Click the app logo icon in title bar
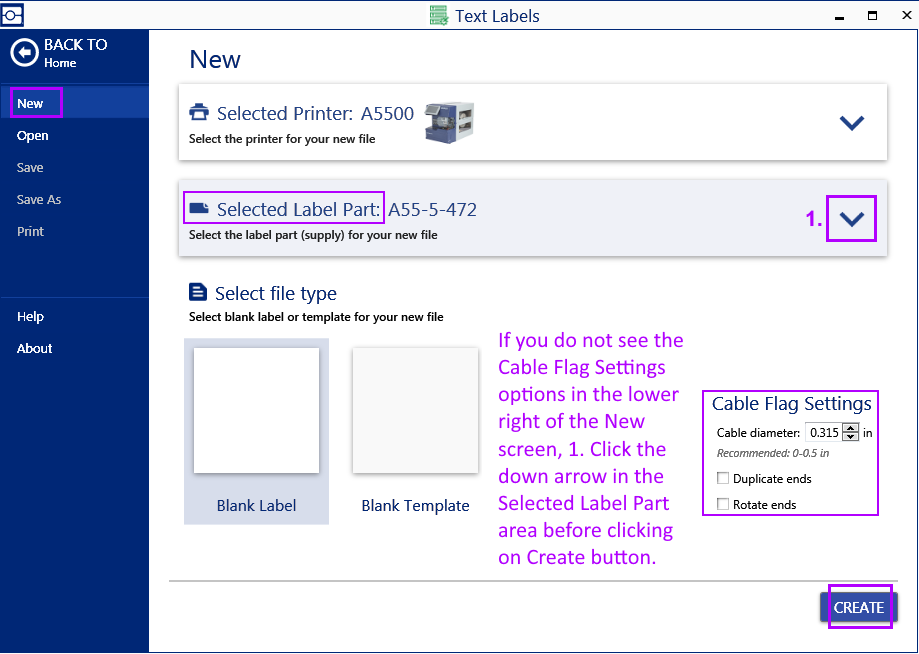Image resolution: width=919 pixels, height=654 pixels. tap(12, 15)
